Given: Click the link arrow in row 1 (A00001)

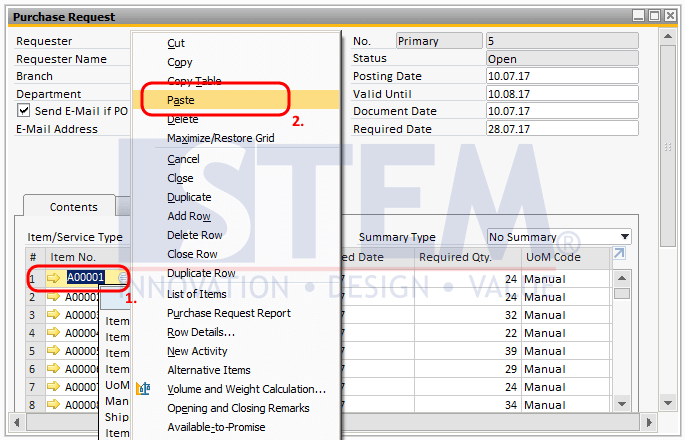Looking at the screenshot, I should click(x=53, y=278).
